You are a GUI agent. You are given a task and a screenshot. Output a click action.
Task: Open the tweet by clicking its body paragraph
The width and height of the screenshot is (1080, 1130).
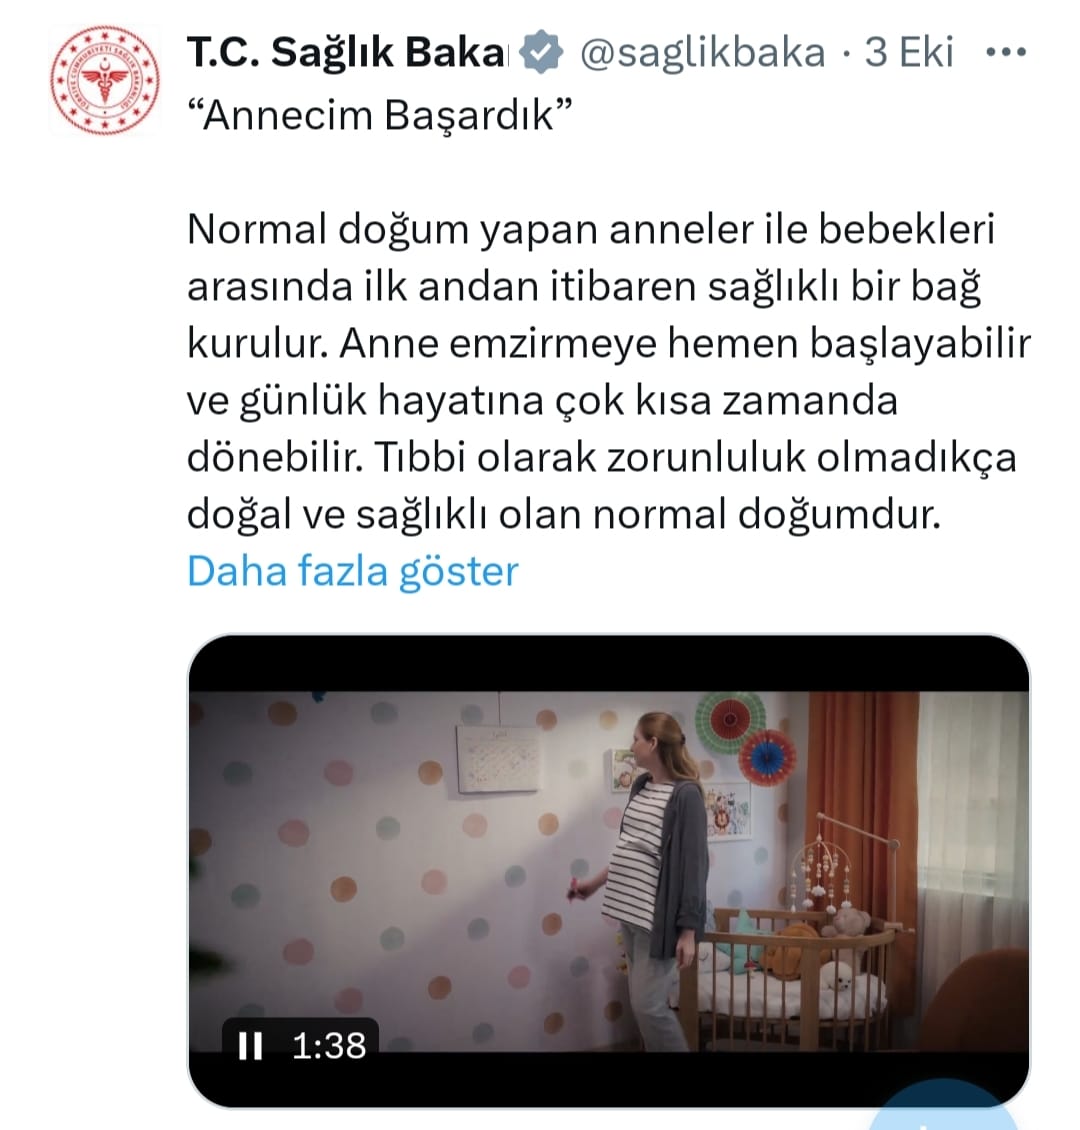point(609,372)
